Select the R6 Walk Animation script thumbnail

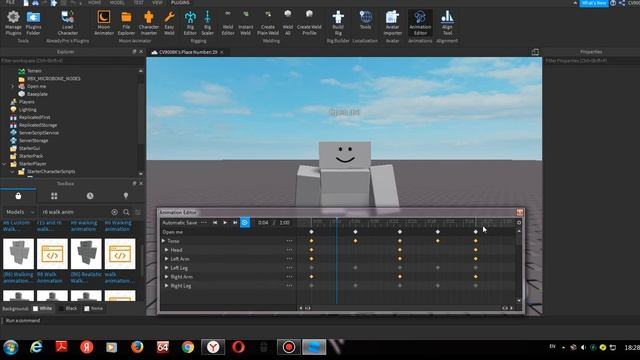click(x=52, y=255)
